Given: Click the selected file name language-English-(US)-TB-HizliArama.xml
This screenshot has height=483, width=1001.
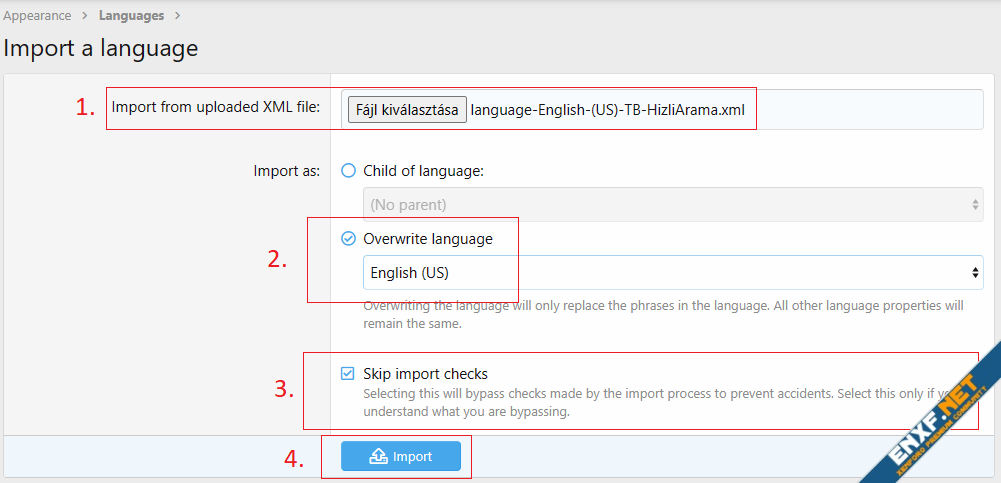Looking at the screenshot, I should [x=607, y=109].
